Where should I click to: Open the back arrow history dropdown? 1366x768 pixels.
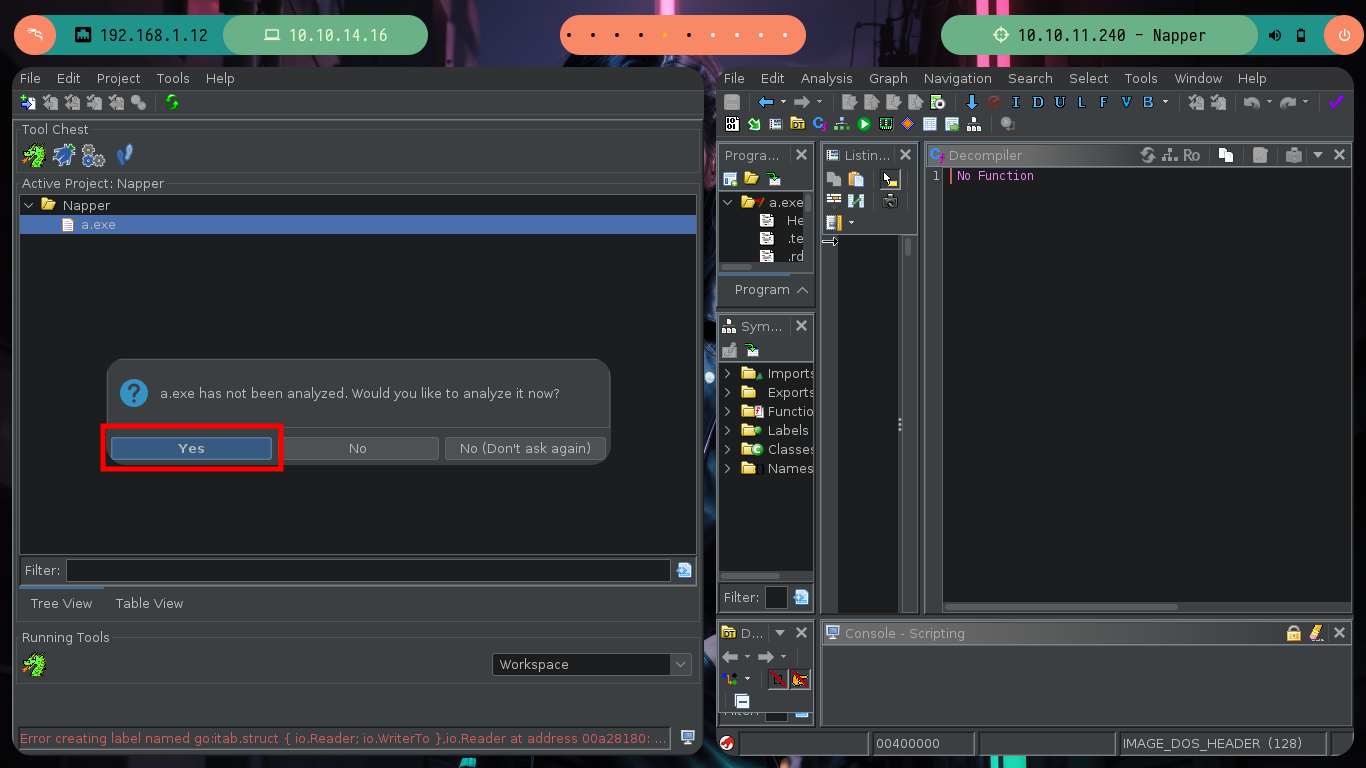783,102
